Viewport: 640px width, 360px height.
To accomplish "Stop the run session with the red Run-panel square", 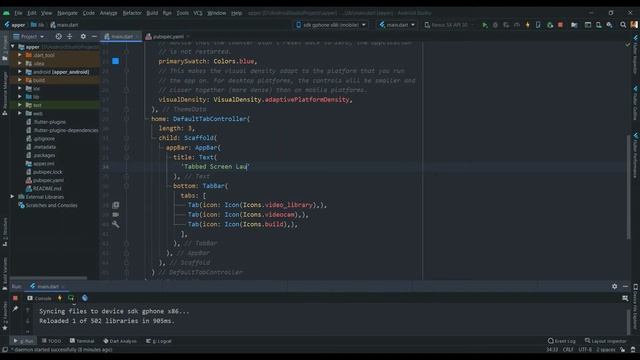I will pos(15,298).
